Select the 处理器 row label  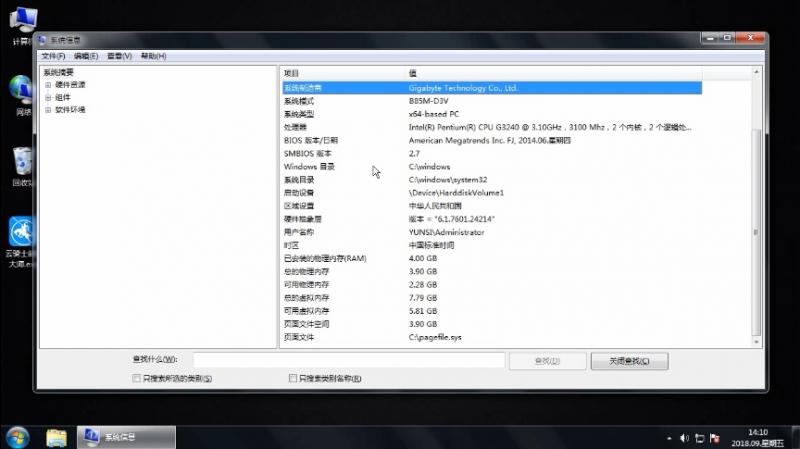(295, 128)
